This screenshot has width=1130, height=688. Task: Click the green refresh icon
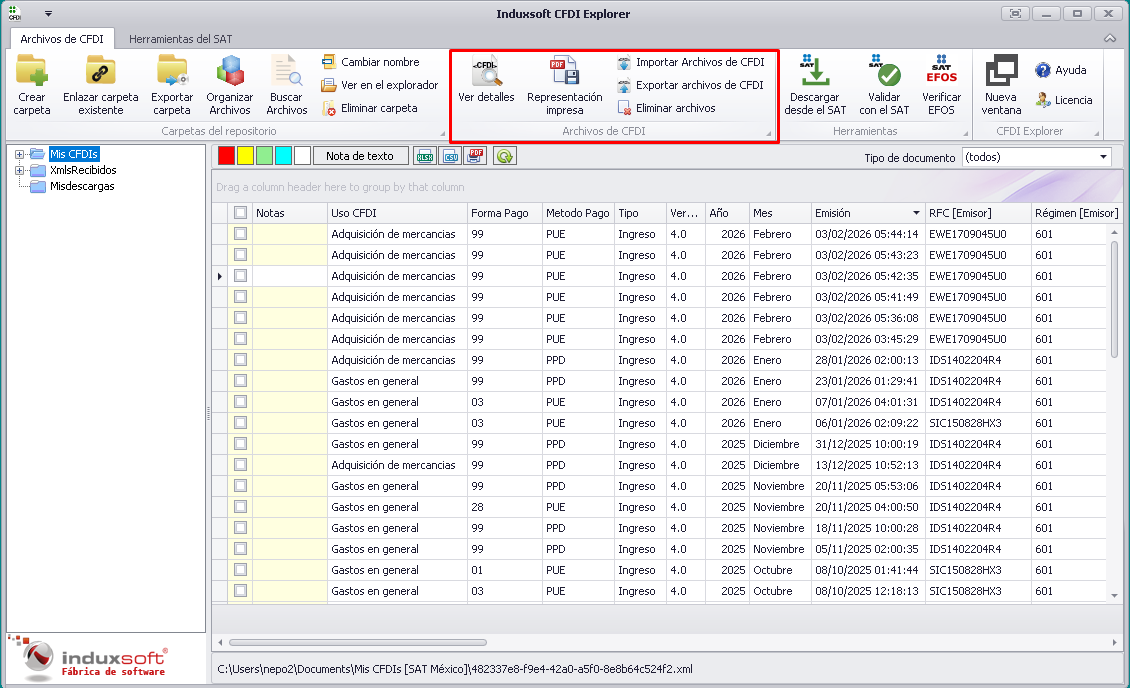point(505,156)
